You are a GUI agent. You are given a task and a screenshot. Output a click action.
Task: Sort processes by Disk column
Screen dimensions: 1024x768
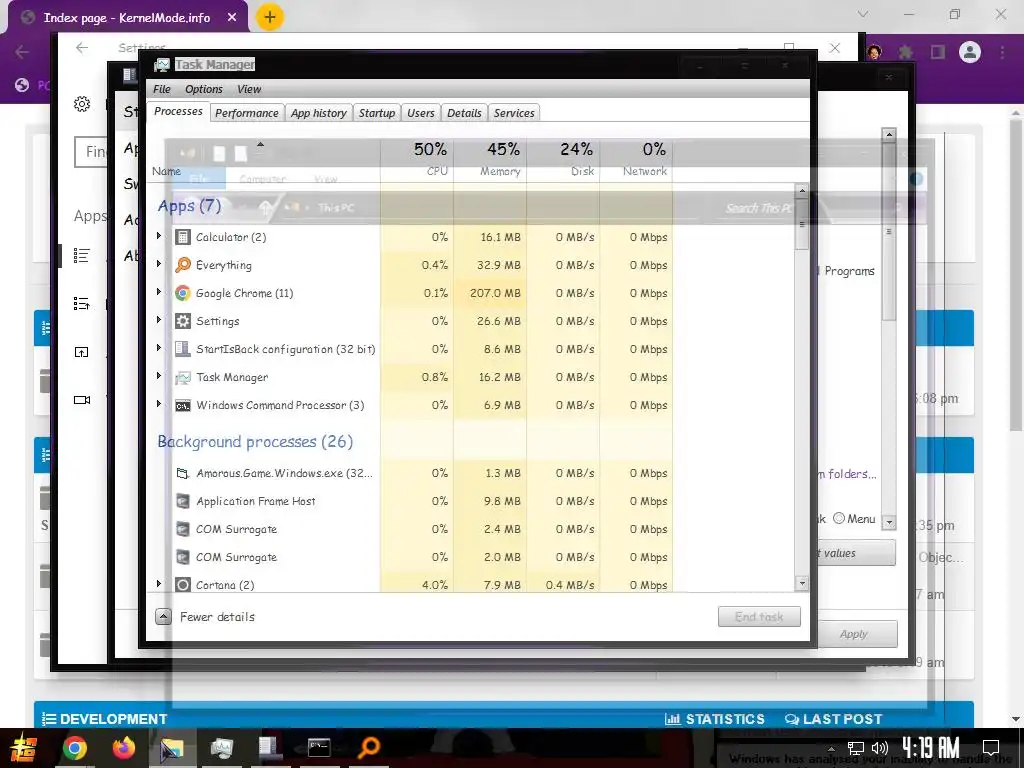coord(564,159)
